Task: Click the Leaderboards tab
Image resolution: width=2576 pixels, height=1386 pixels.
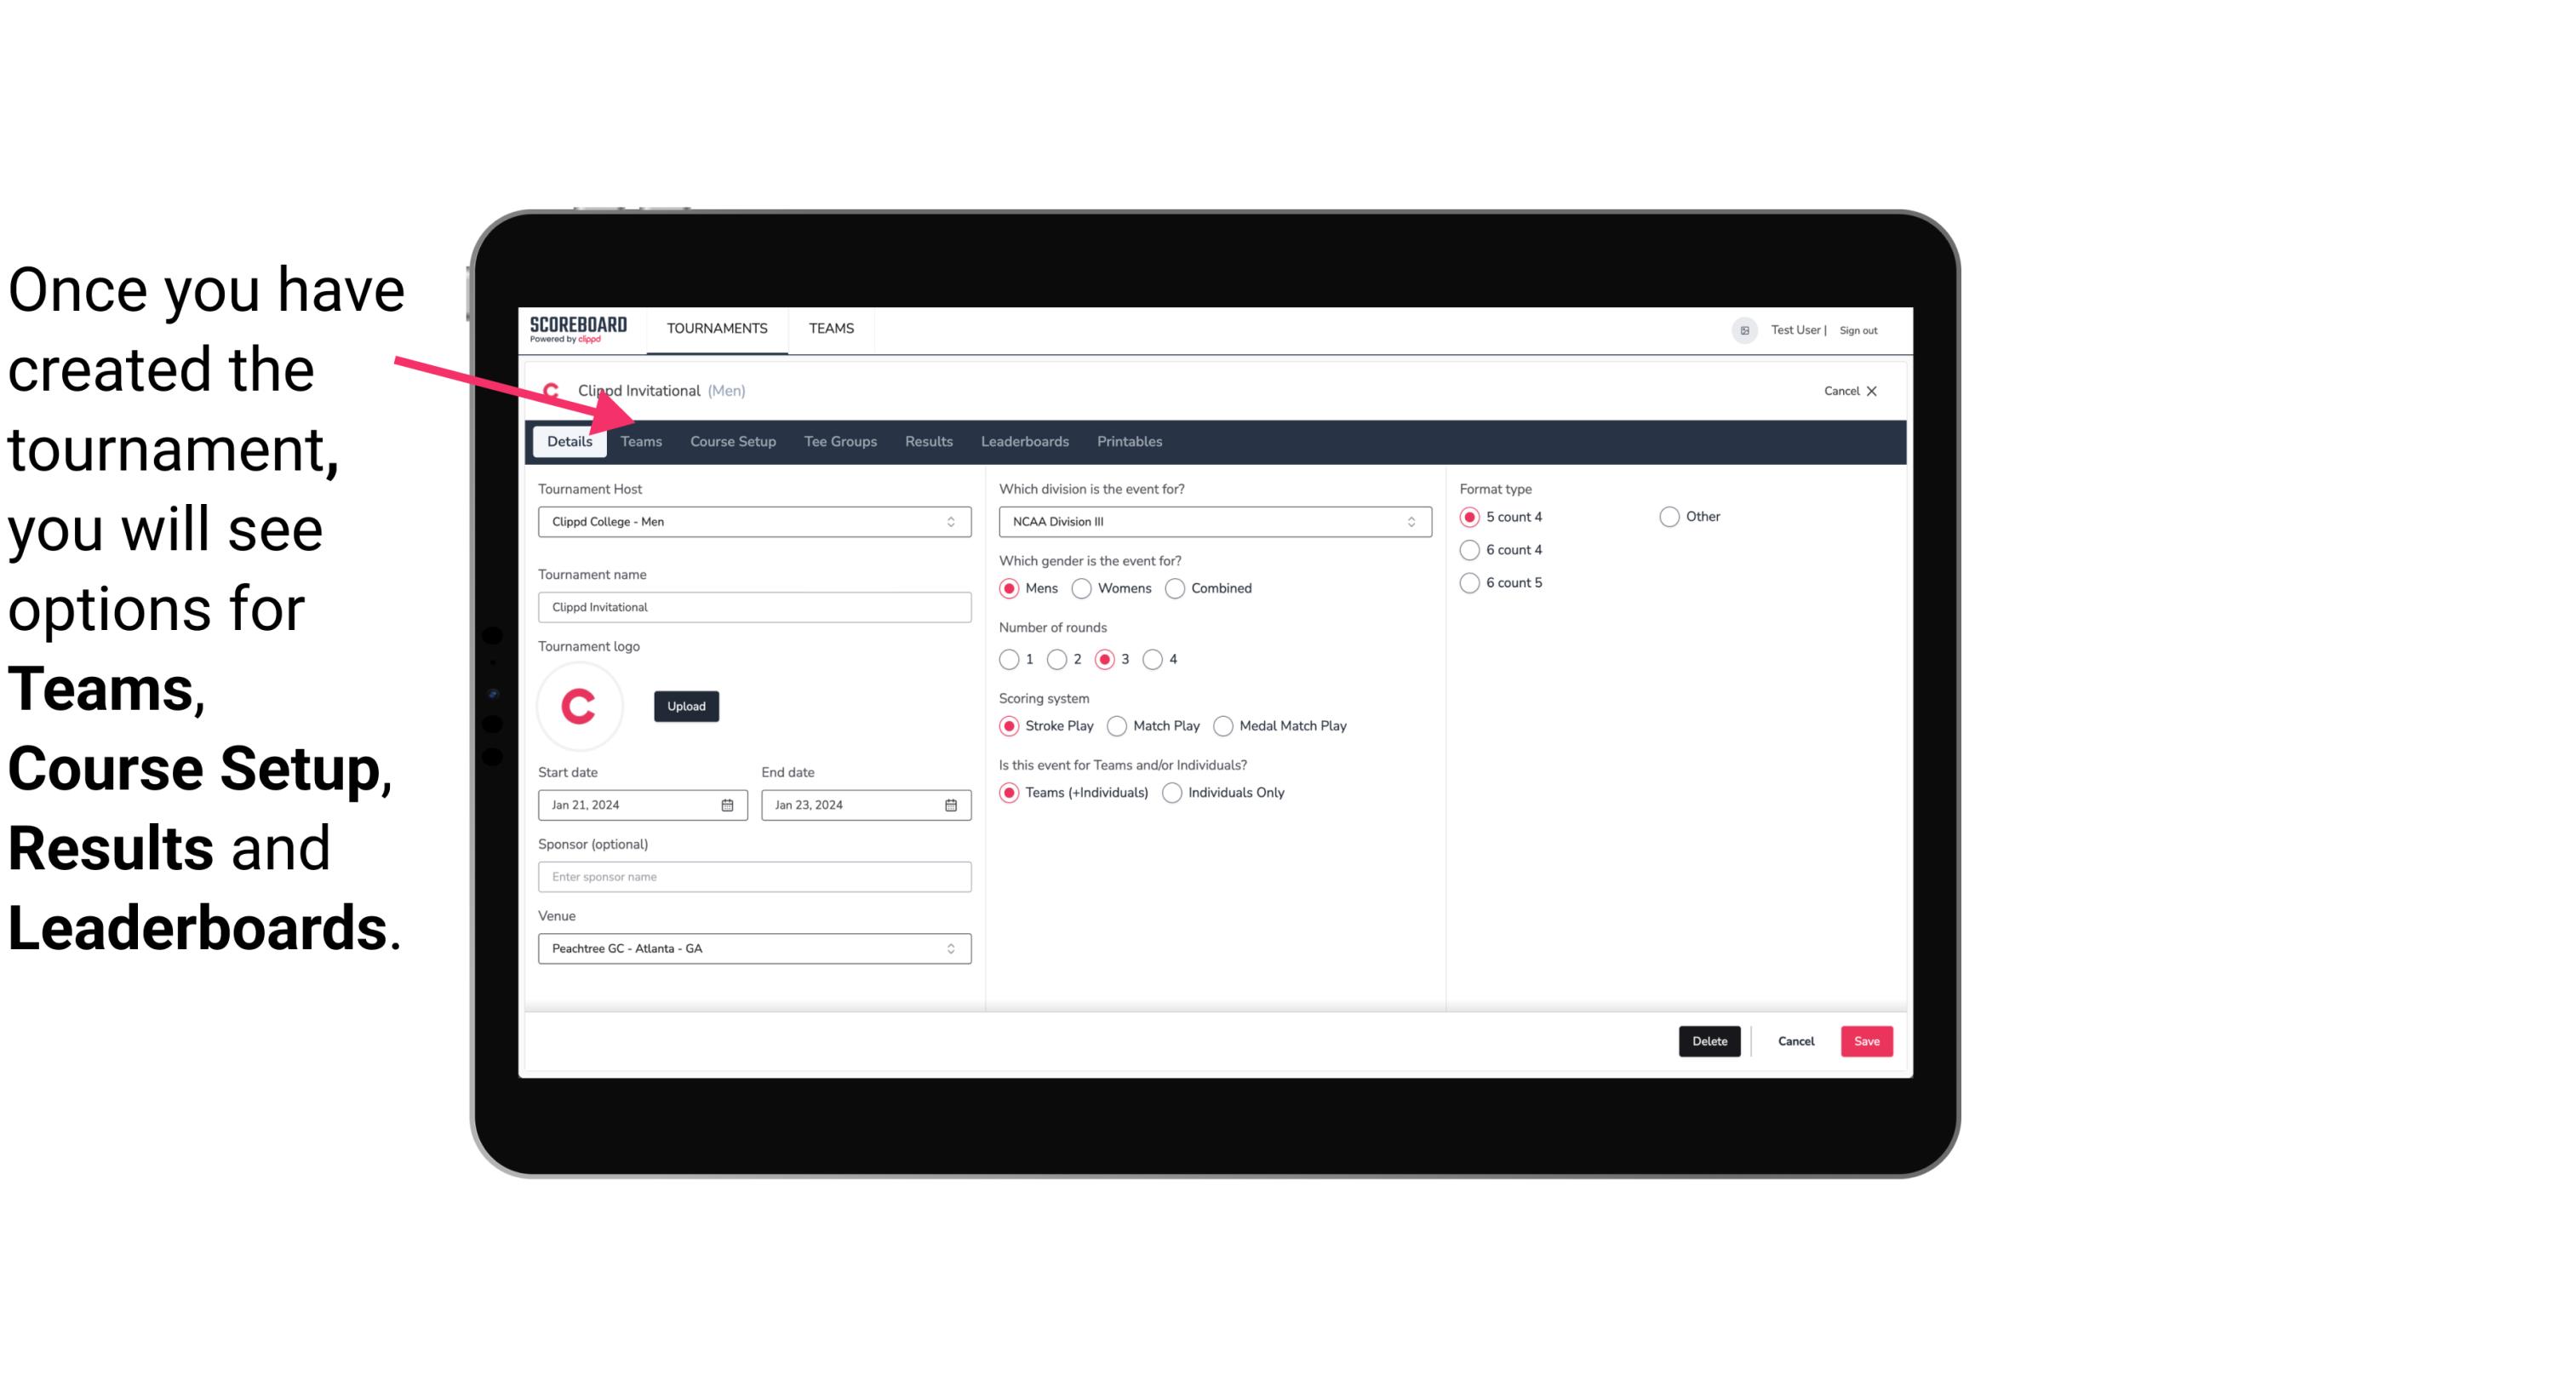Action: (x=1023, y=440)
